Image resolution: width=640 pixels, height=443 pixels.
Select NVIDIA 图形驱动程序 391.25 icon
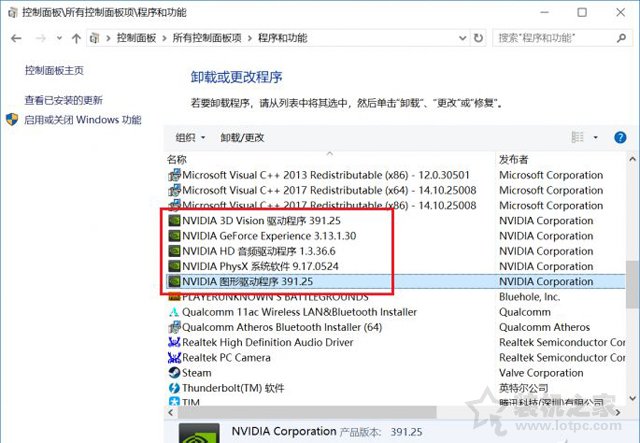[x=174, y=281]
